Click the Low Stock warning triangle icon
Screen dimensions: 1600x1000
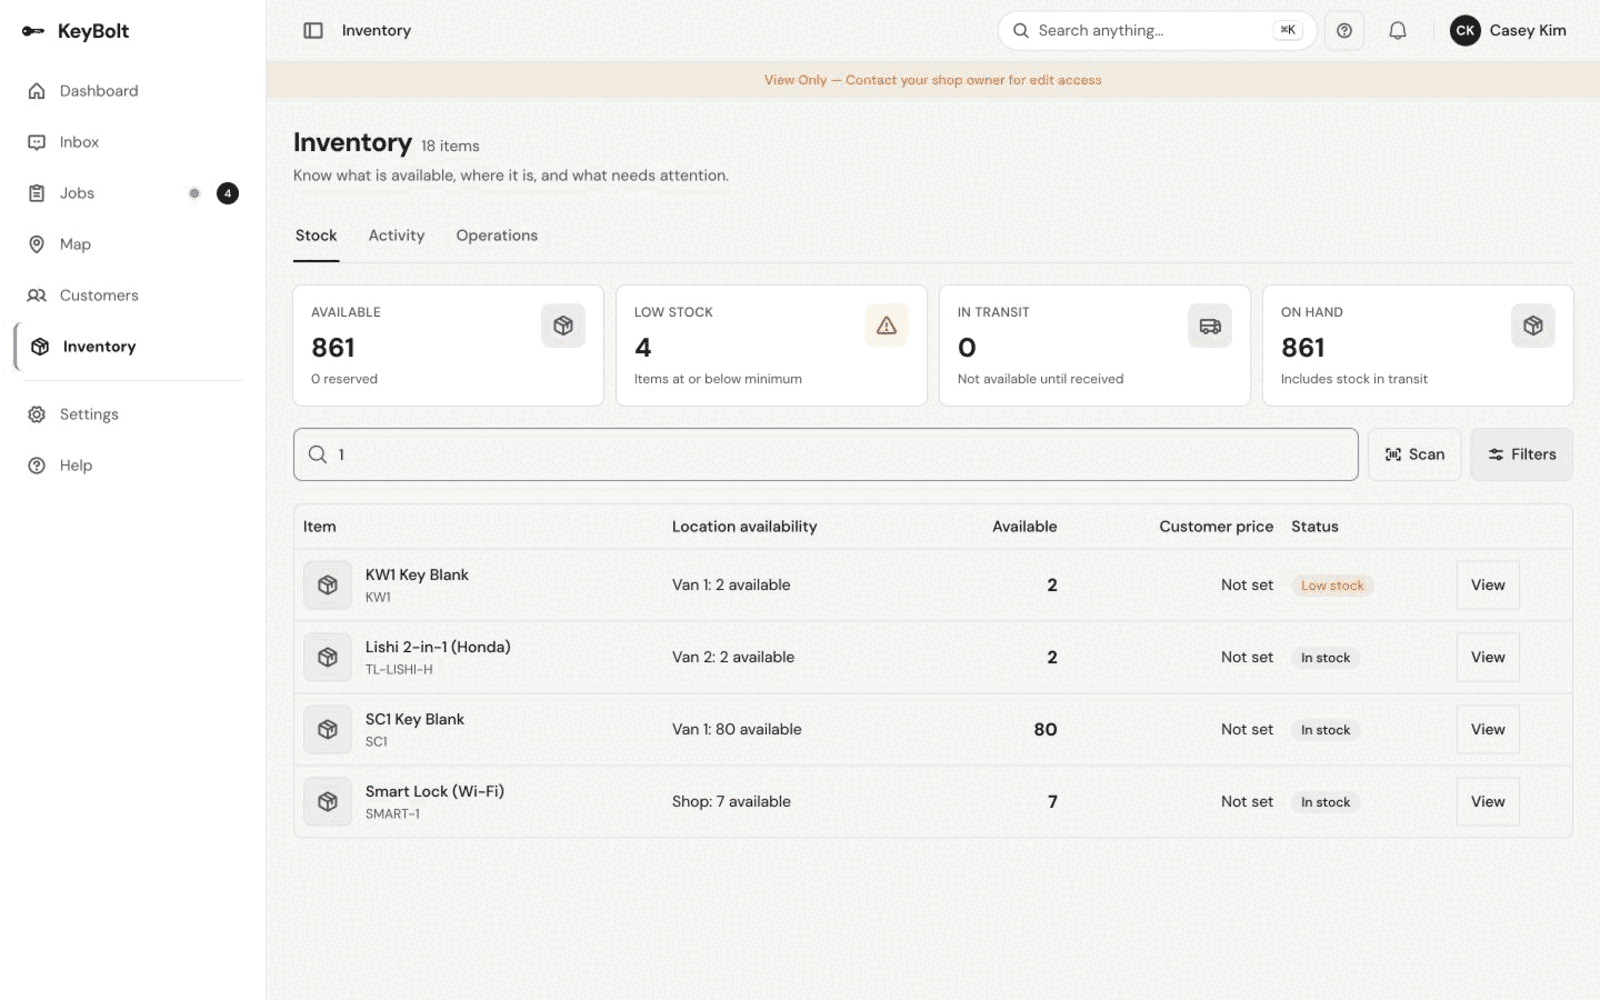[886, 326]
